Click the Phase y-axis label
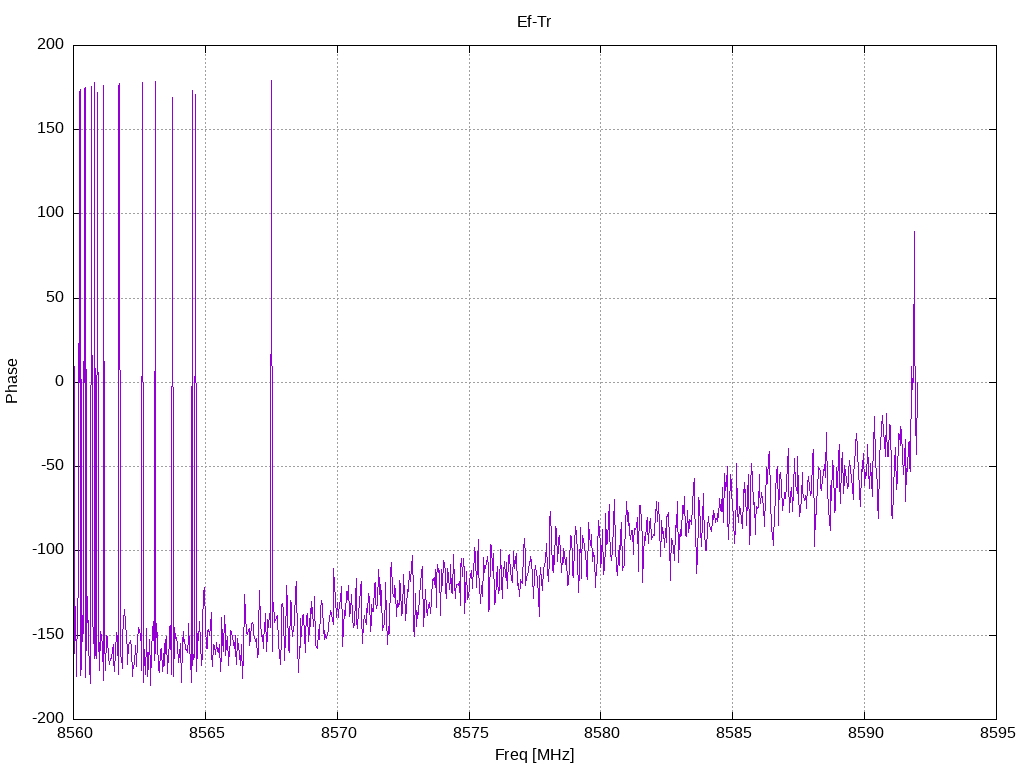The width and height of the screenshot is (1024, 768). (12, 381)
